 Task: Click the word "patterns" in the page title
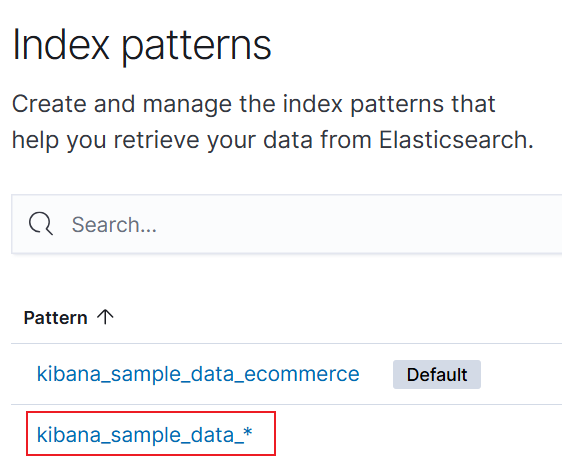pyautogui.click(x=196, y=48)
